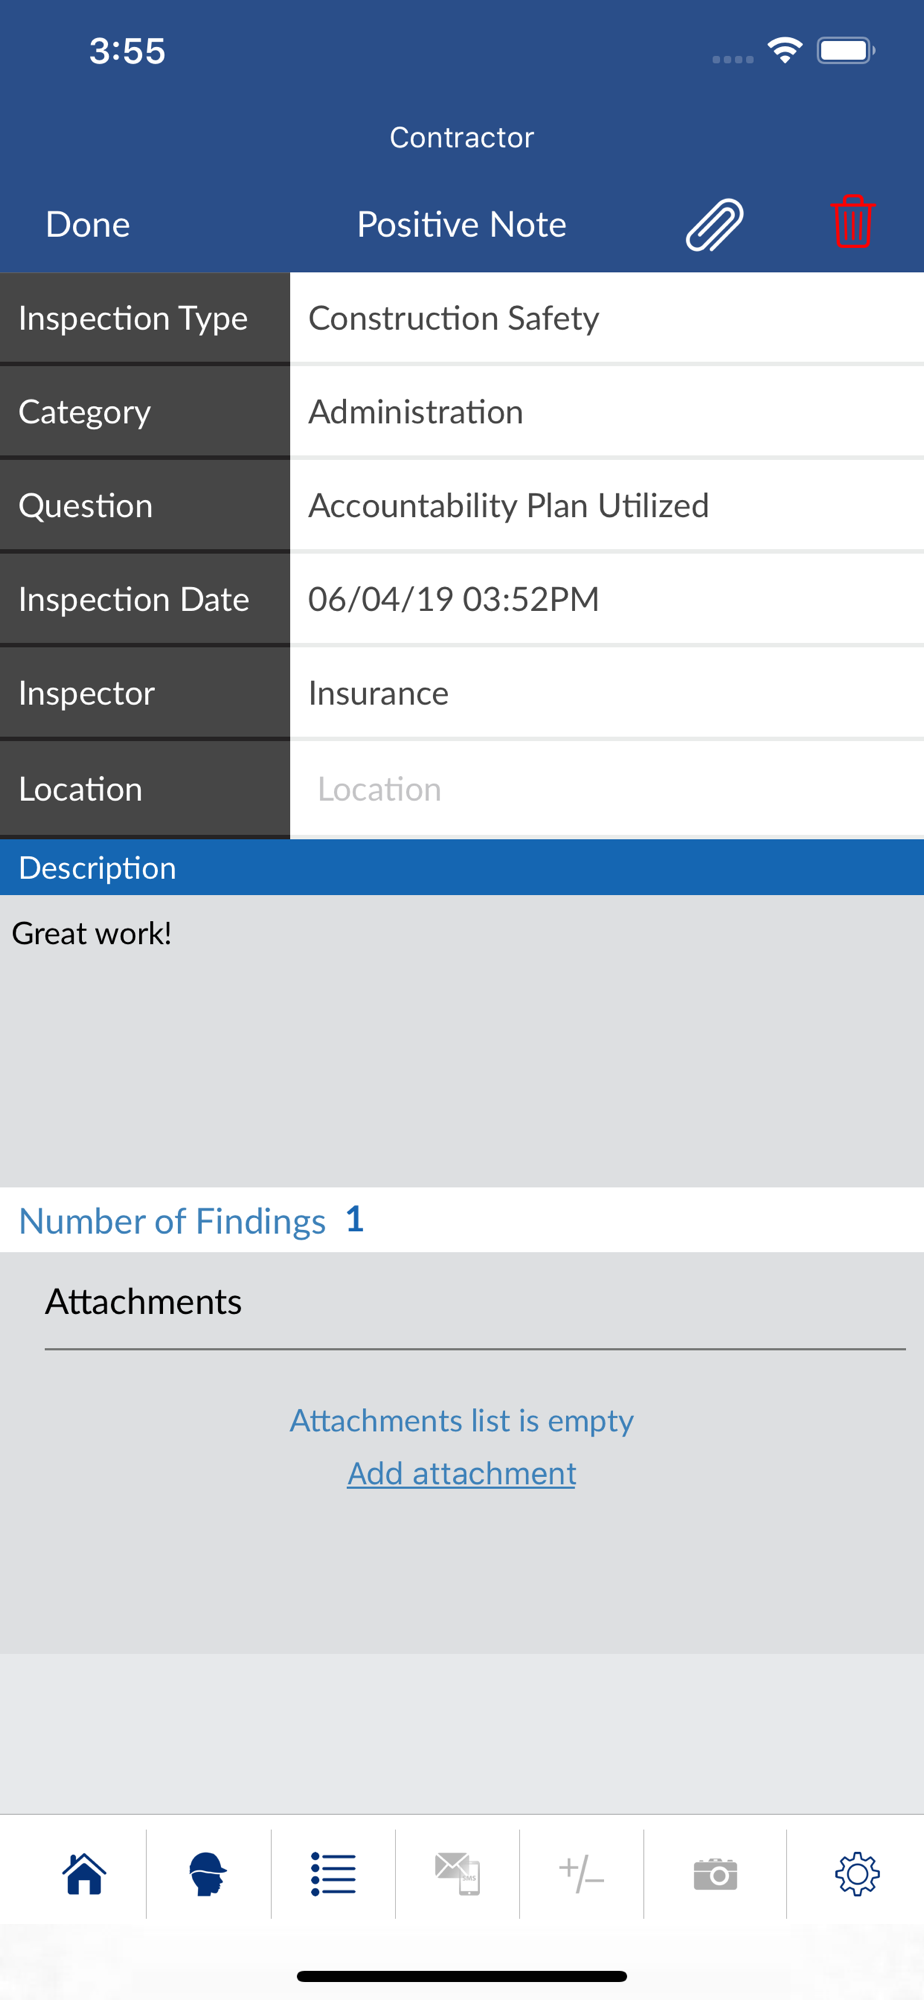Open the hard hat worker tab

click(x=208, y=1873)
